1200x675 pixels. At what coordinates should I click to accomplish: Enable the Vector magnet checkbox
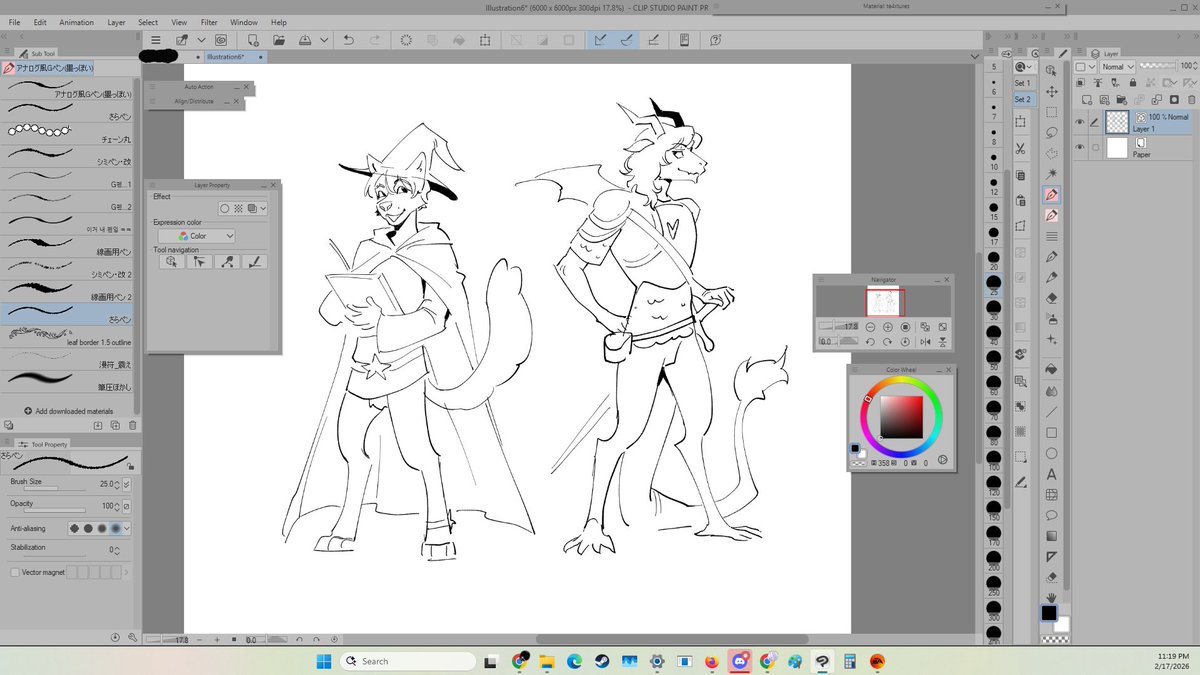tap(15, 572)
